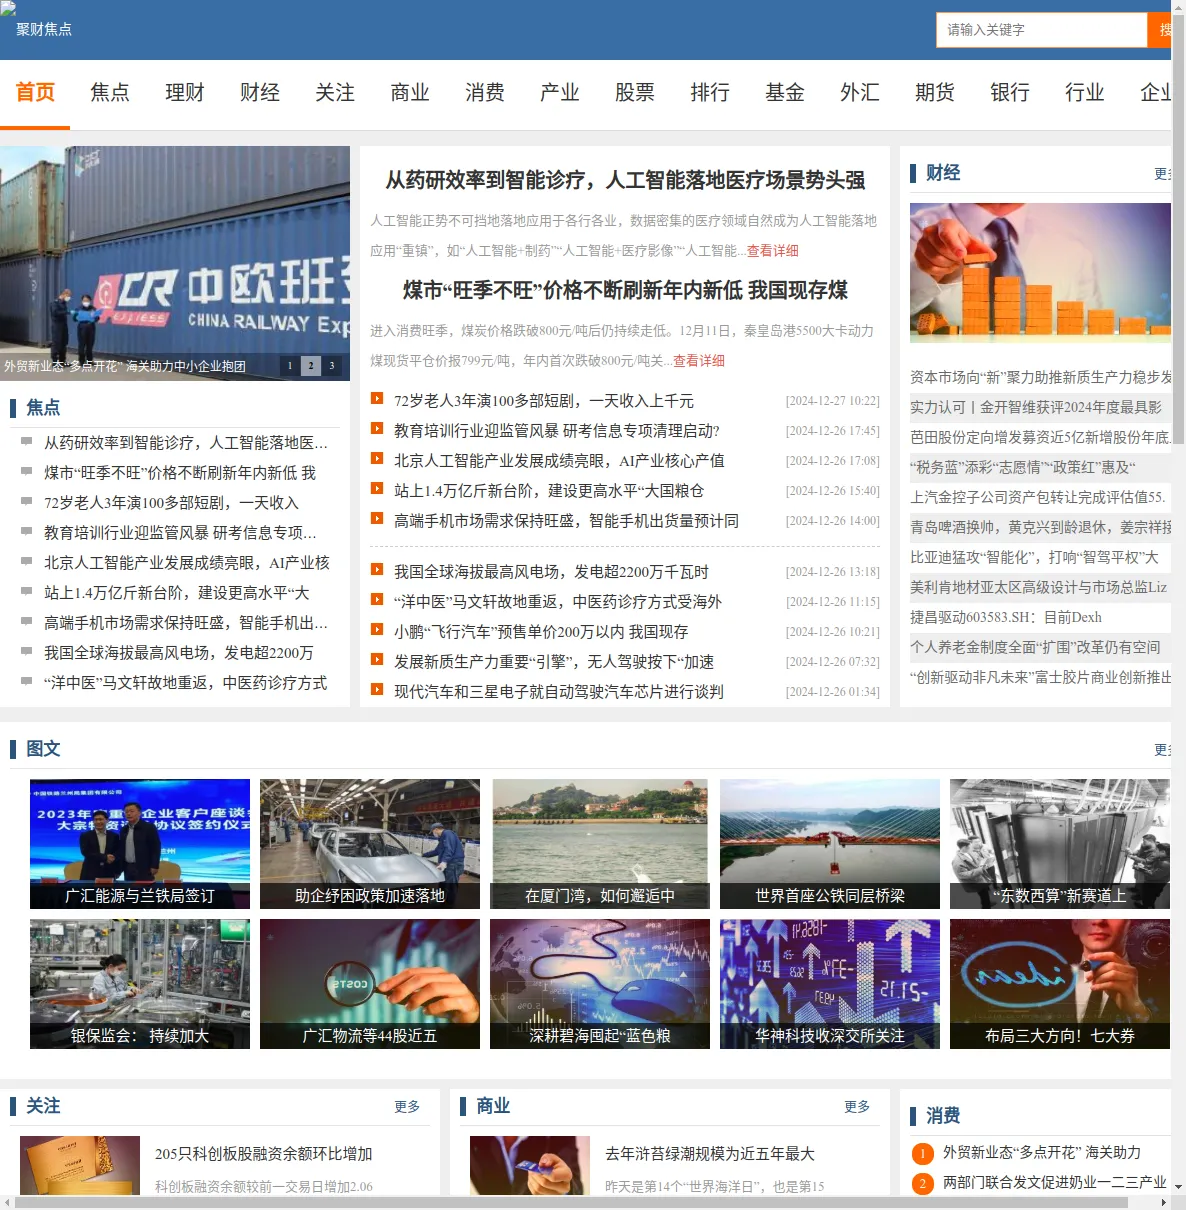Click rank 1 badge 外贸新业态"多点开花"
Viewport: 1186px width, 1210px height.
tap(922, 1154)
